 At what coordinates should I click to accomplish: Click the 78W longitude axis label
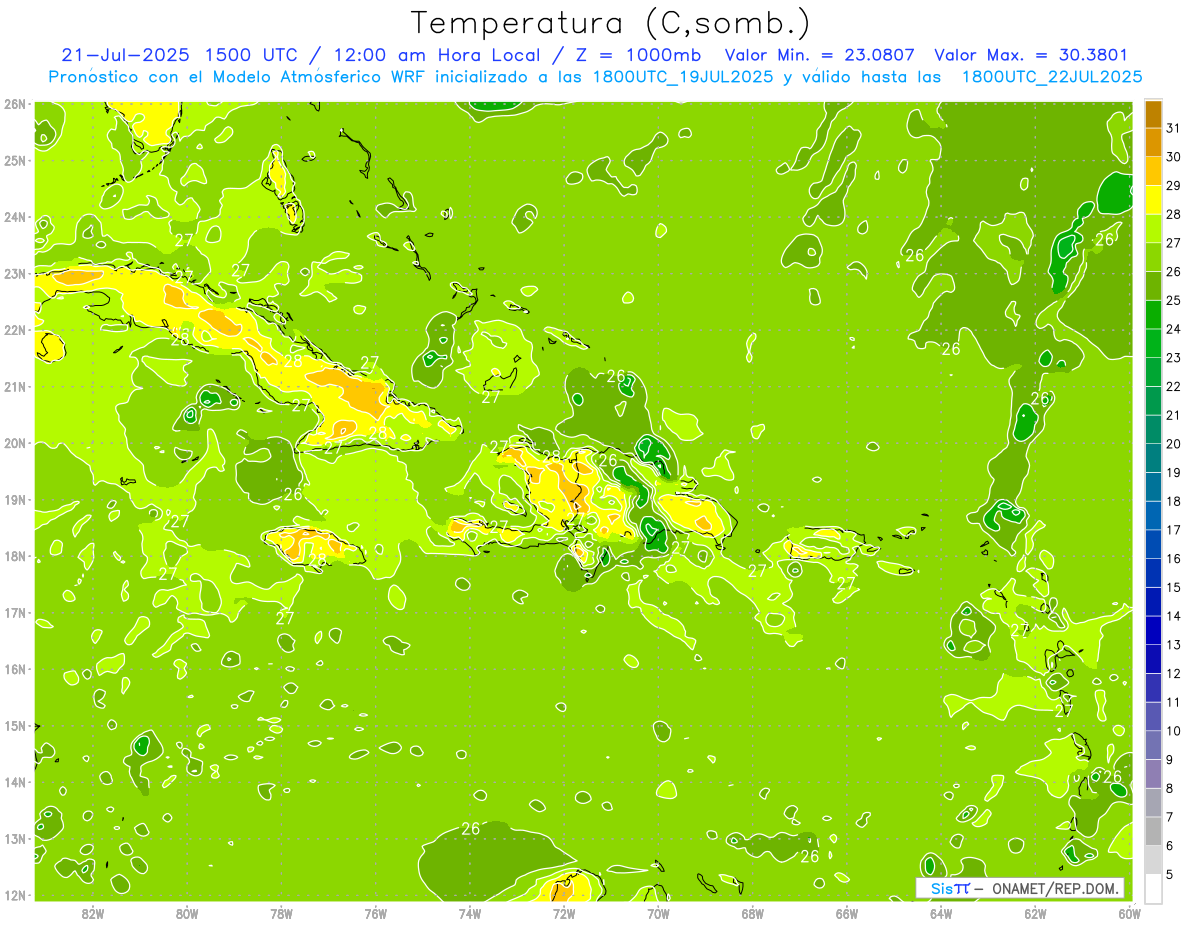(281, 913)
